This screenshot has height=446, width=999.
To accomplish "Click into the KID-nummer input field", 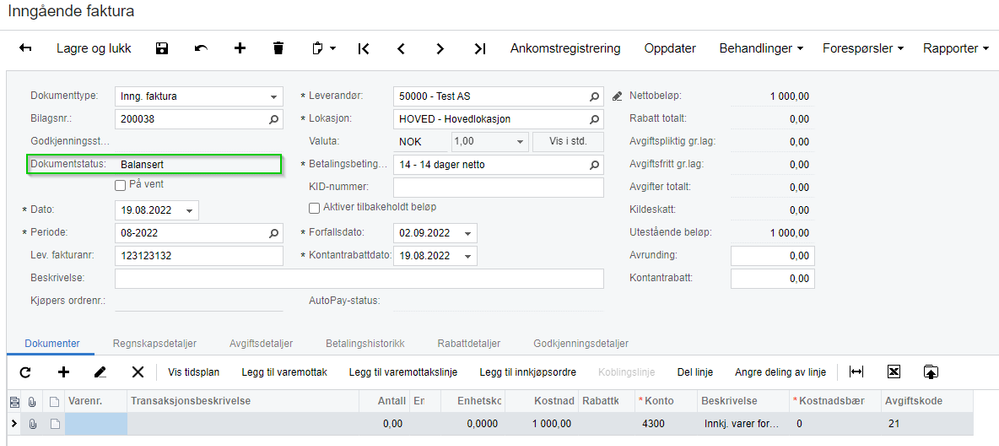I will [x=498, y=187].
